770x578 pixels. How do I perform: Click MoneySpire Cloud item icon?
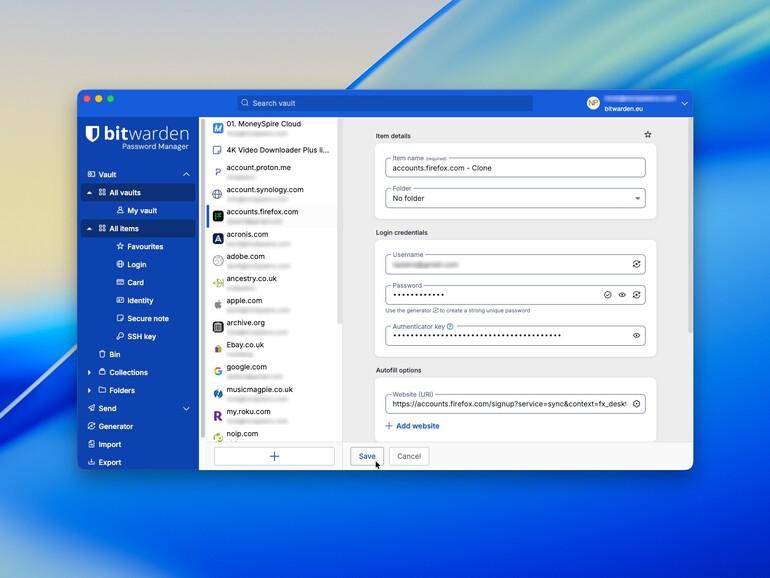[218, 128]
